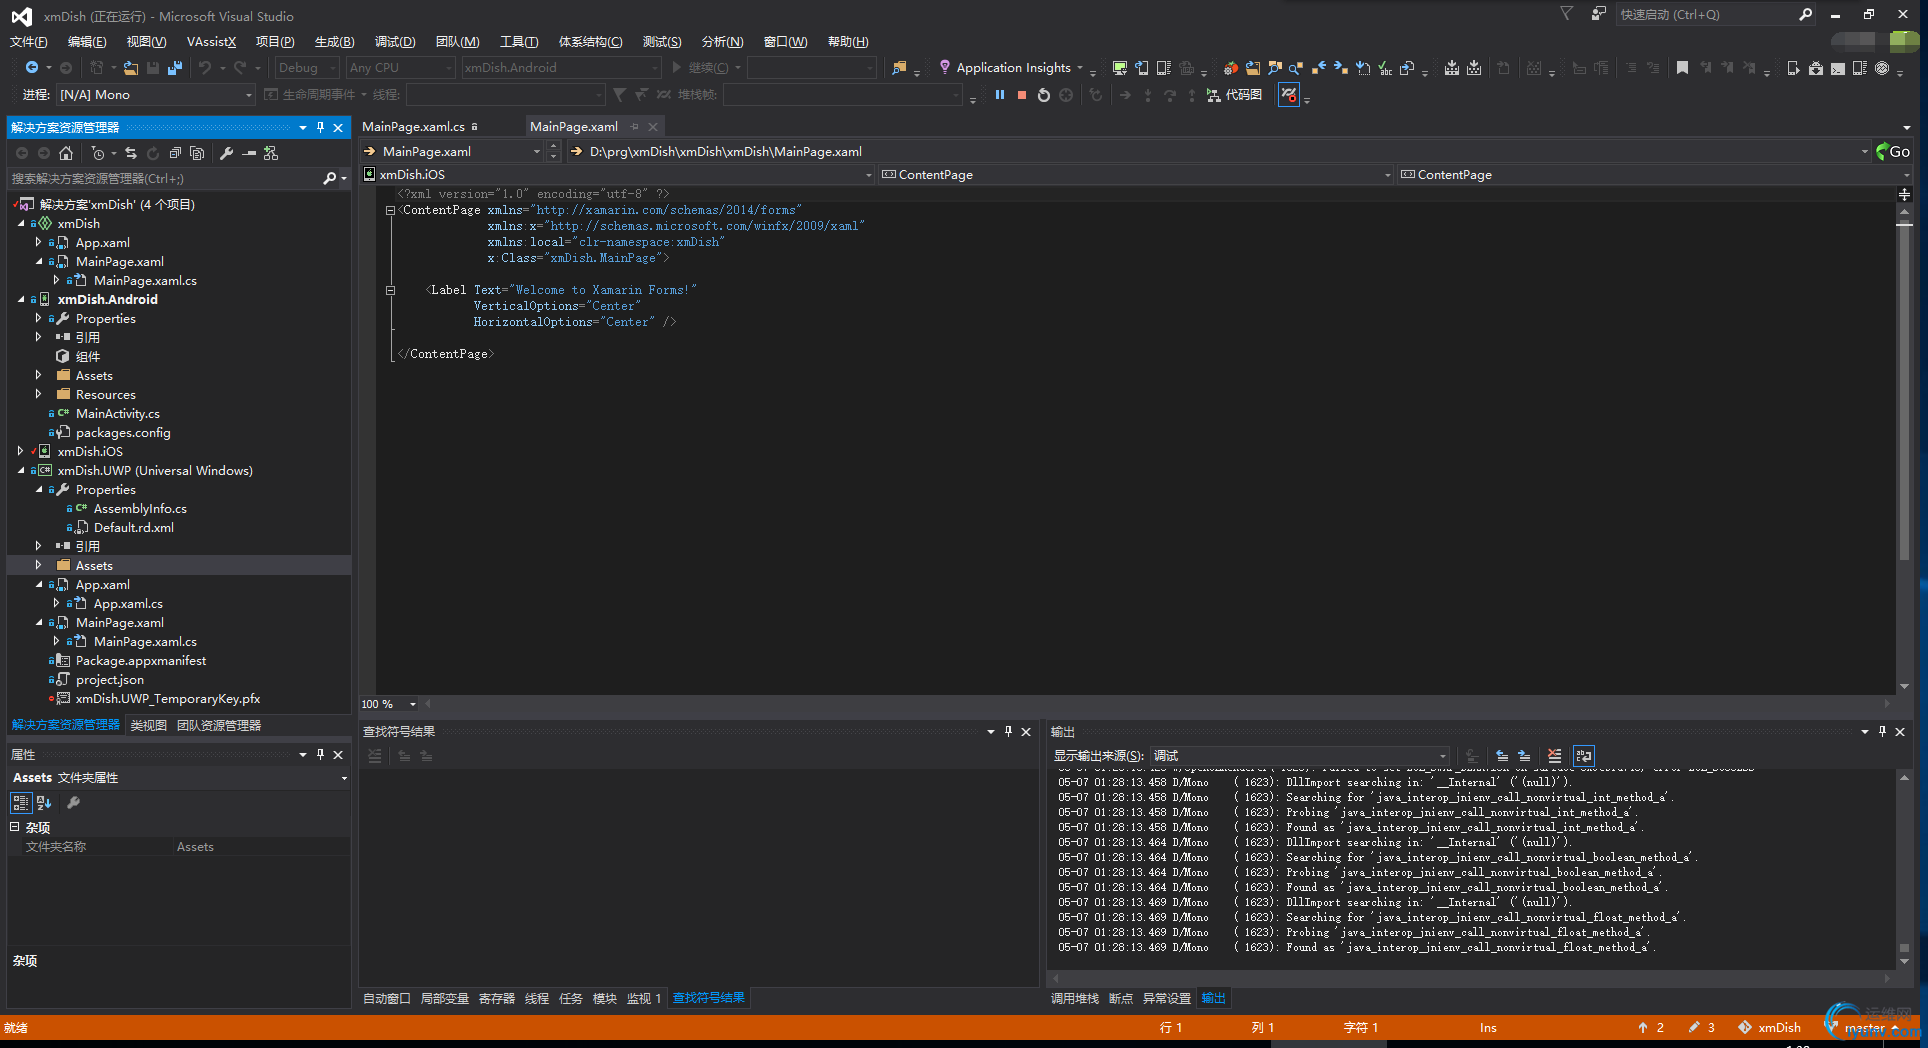
Task: Pause debugging with the Break All button
Action: click(x=999, y=95)
